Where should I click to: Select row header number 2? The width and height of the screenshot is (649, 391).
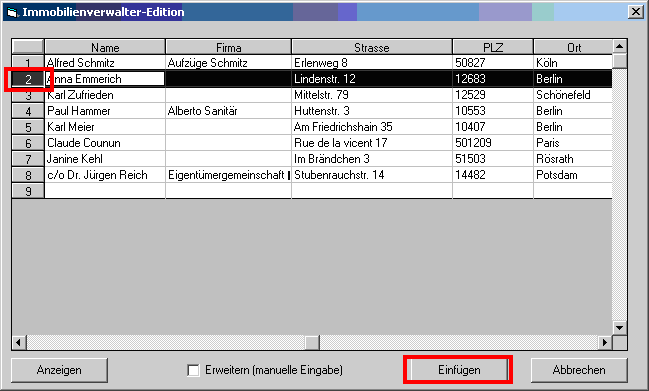28,79
